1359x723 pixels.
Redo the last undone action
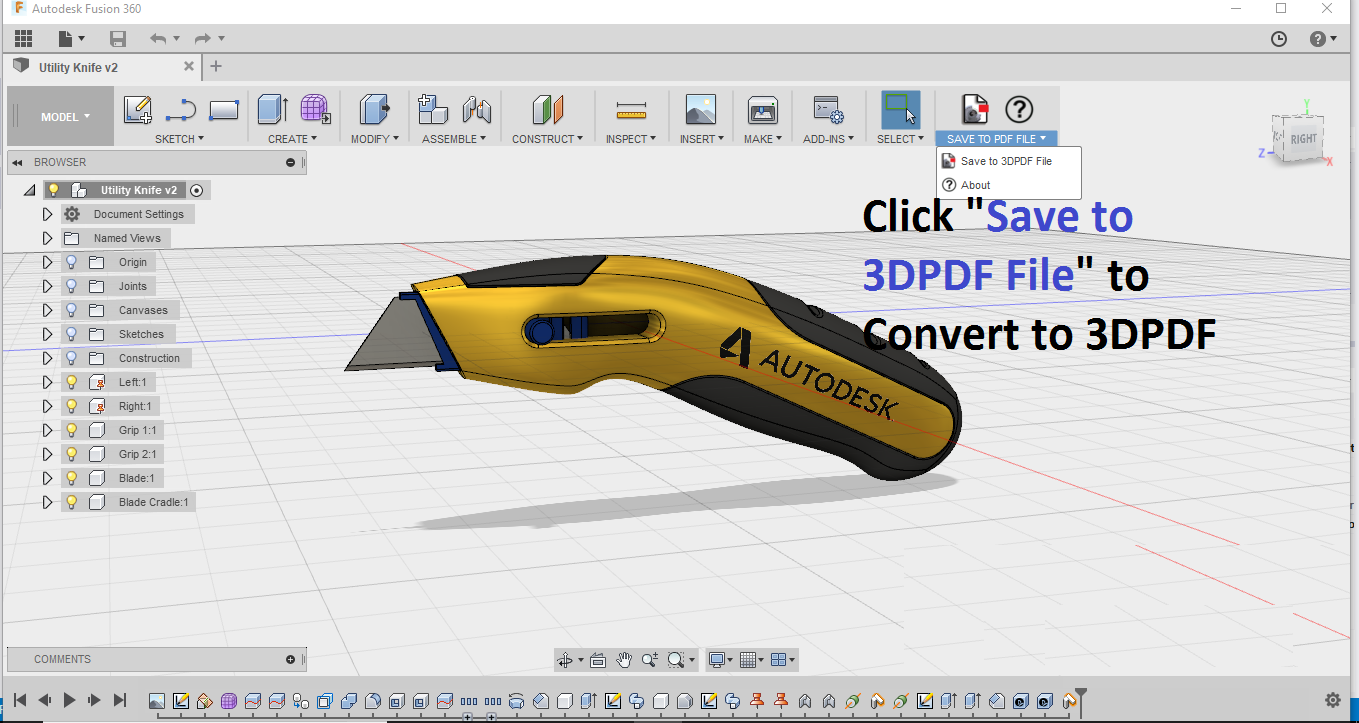(203, 39)
